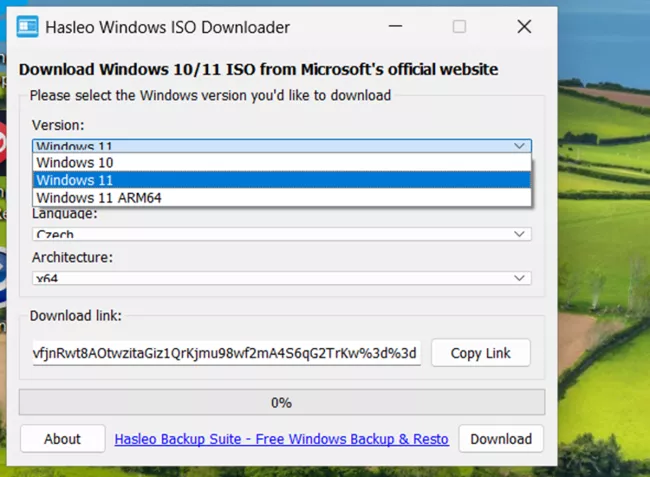Click the Version: label text
Screen dimensions: 650x477
pyautogui.click(x=58, y=125)
